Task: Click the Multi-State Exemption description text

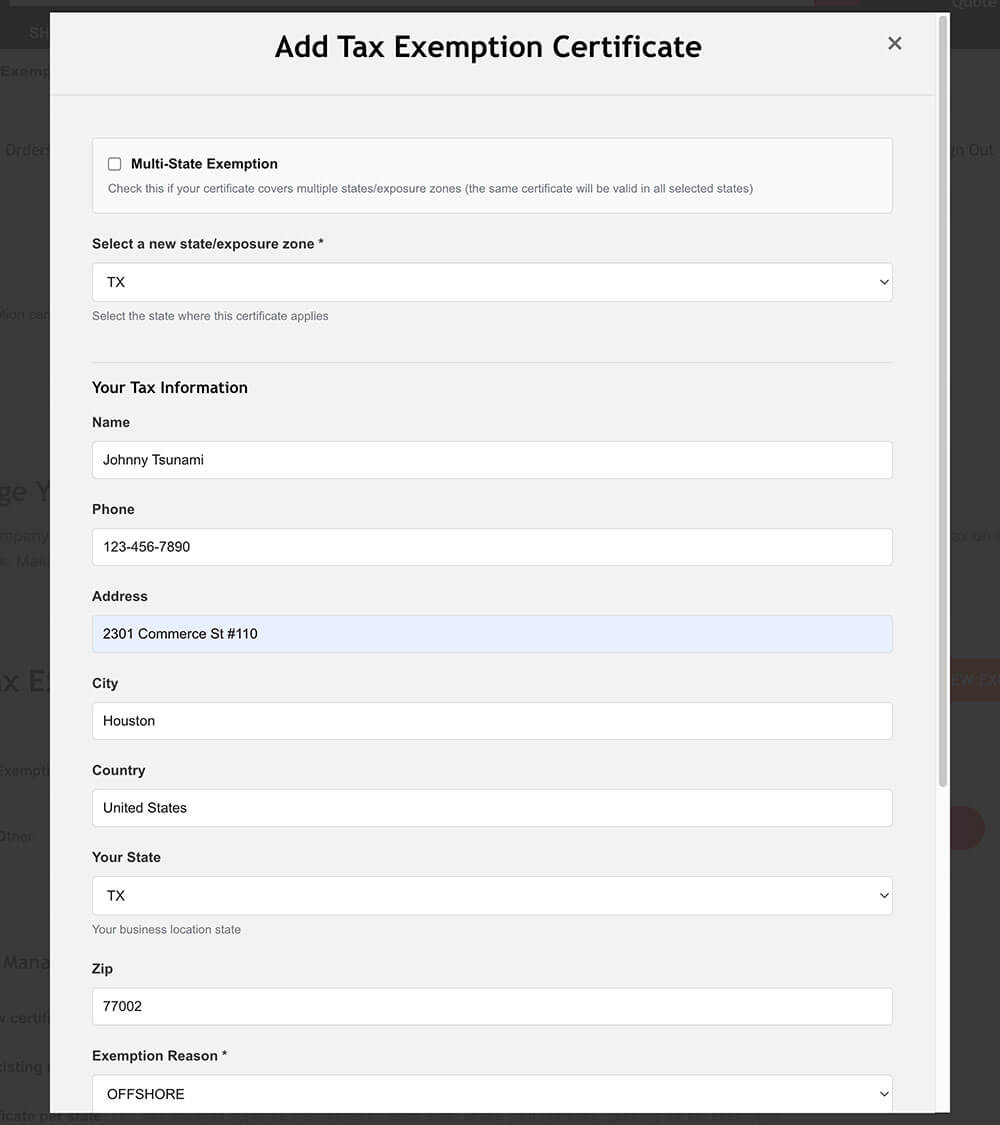Action: pos(430,188)
